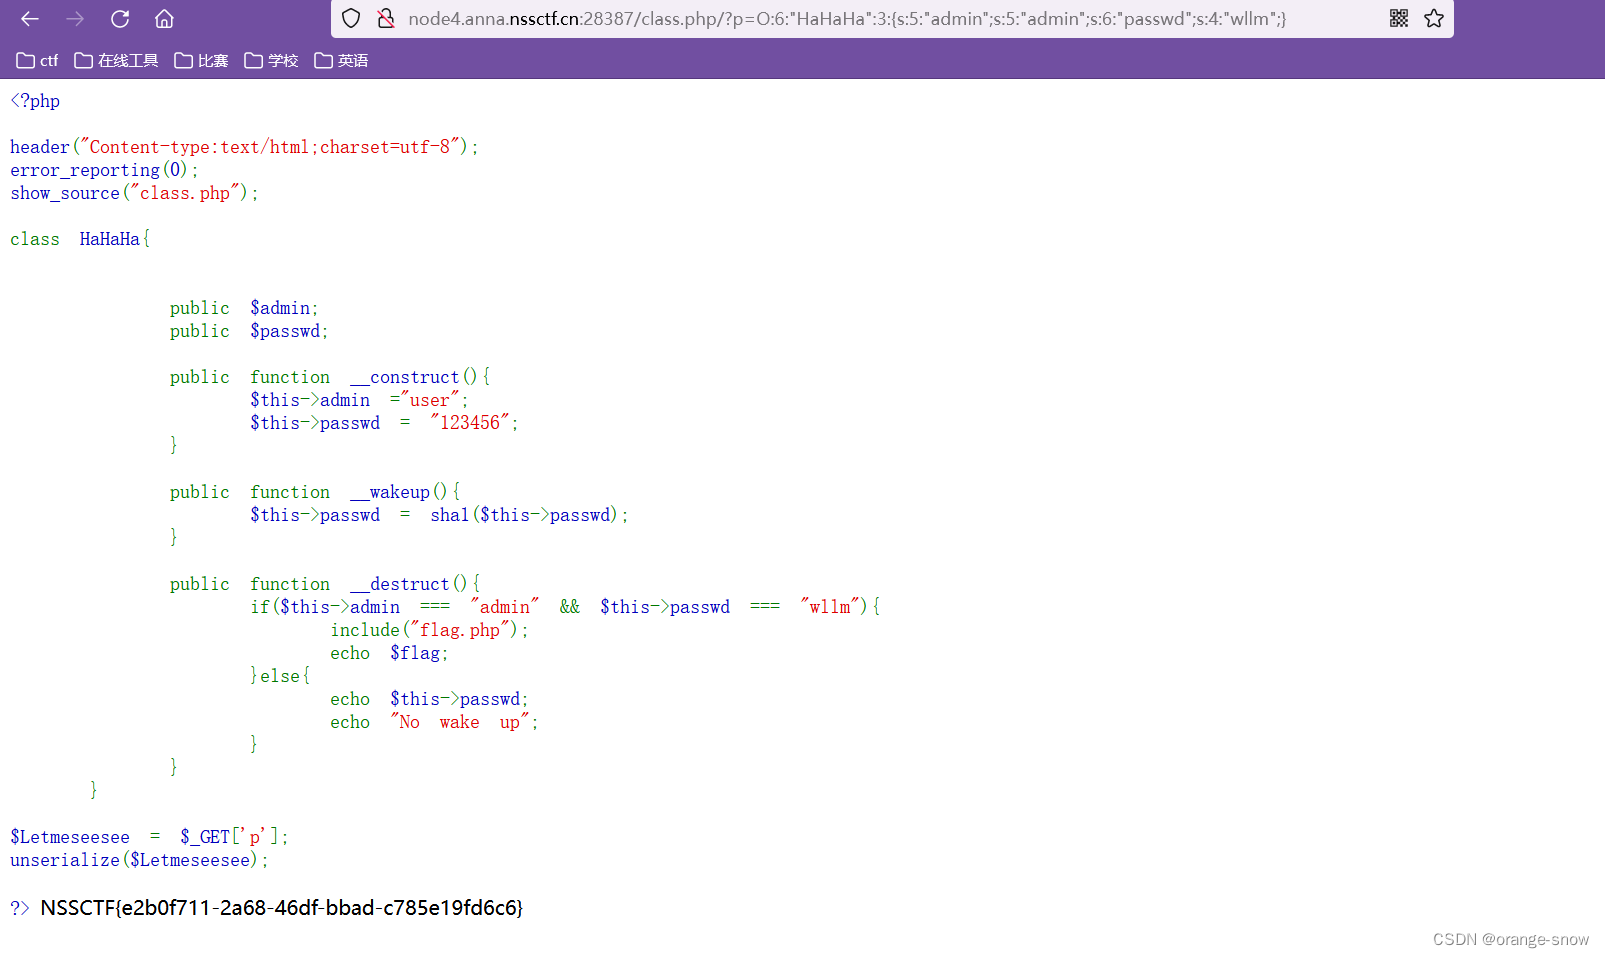Open the browser home page
Screen dimensions: 1605x958
[x=165, y=18]
